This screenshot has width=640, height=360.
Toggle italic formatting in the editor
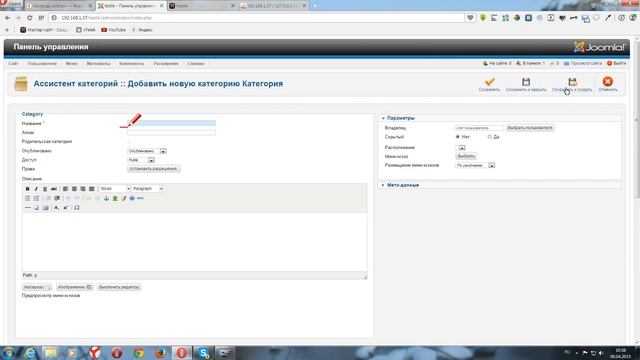coord(36,189)
